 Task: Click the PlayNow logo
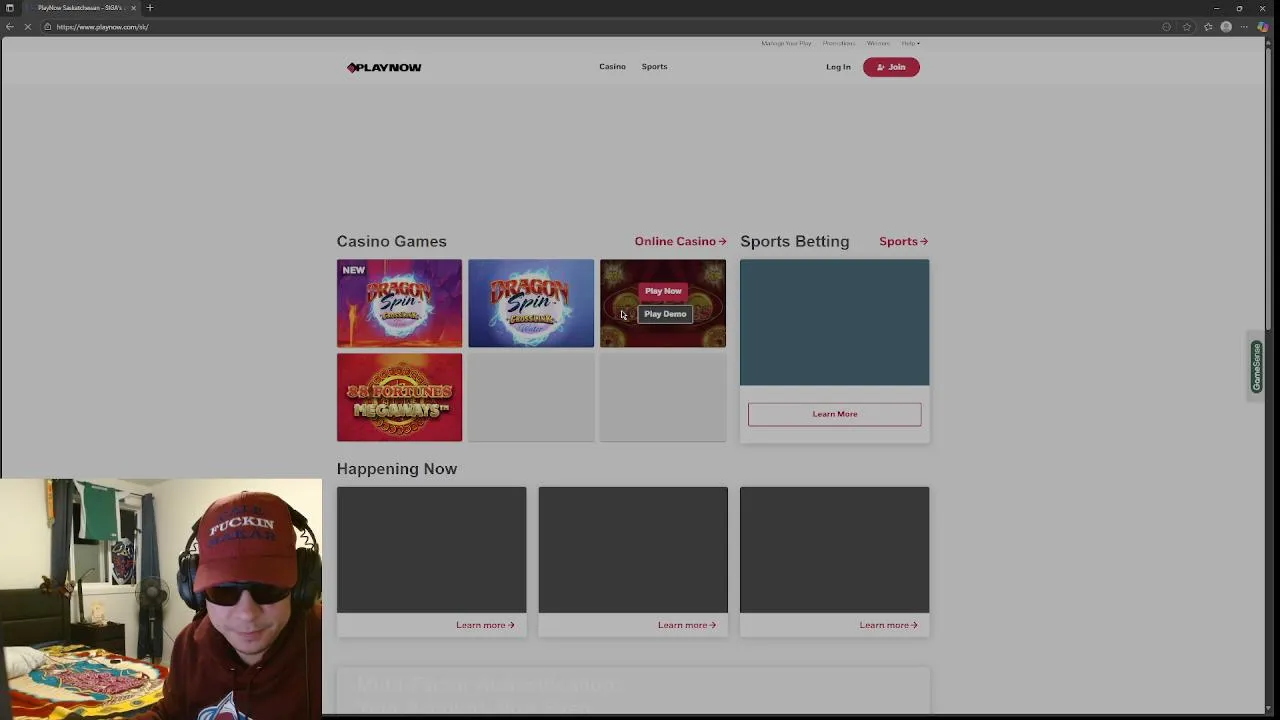click(x=384, y=67)
